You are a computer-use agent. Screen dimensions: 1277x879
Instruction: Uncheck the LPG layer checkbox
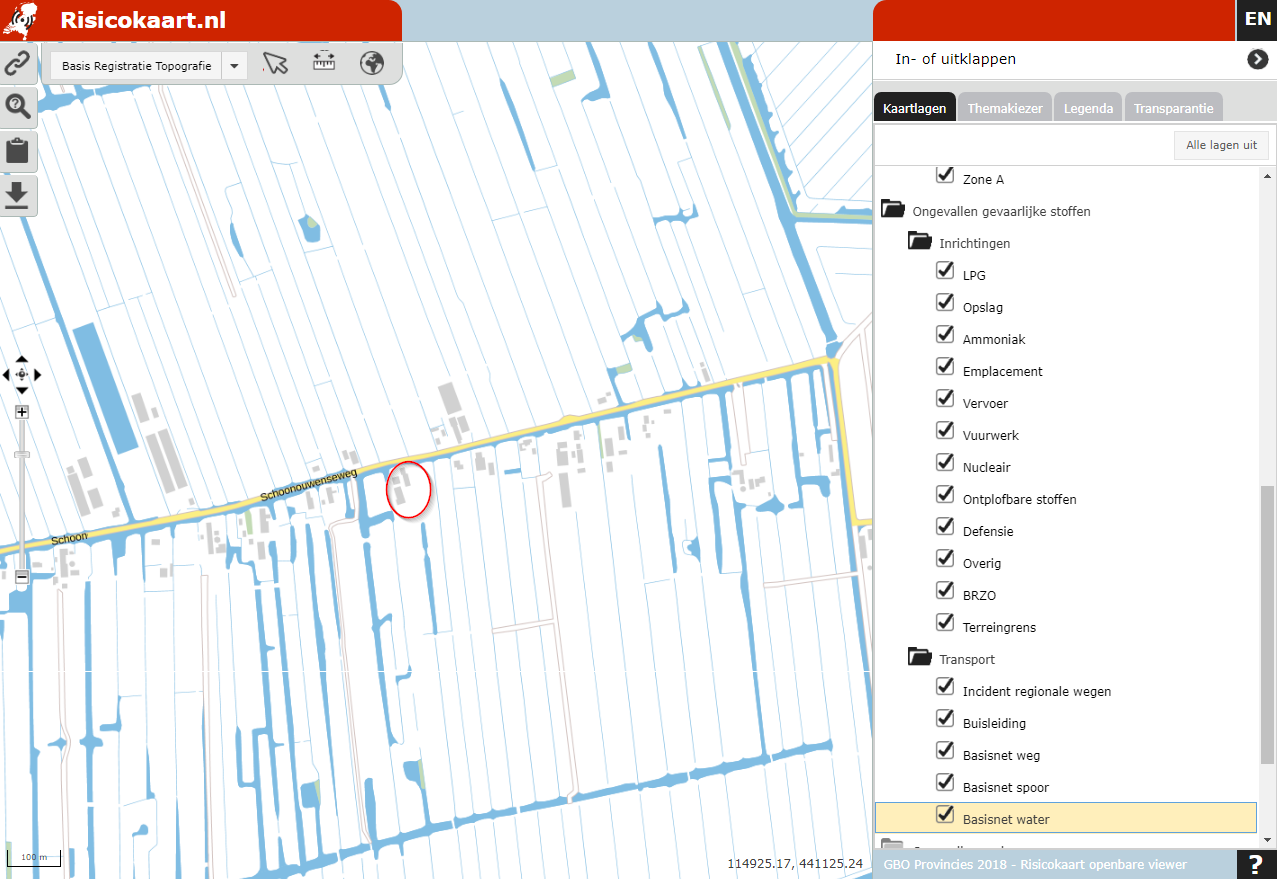[x=945, y=271]
